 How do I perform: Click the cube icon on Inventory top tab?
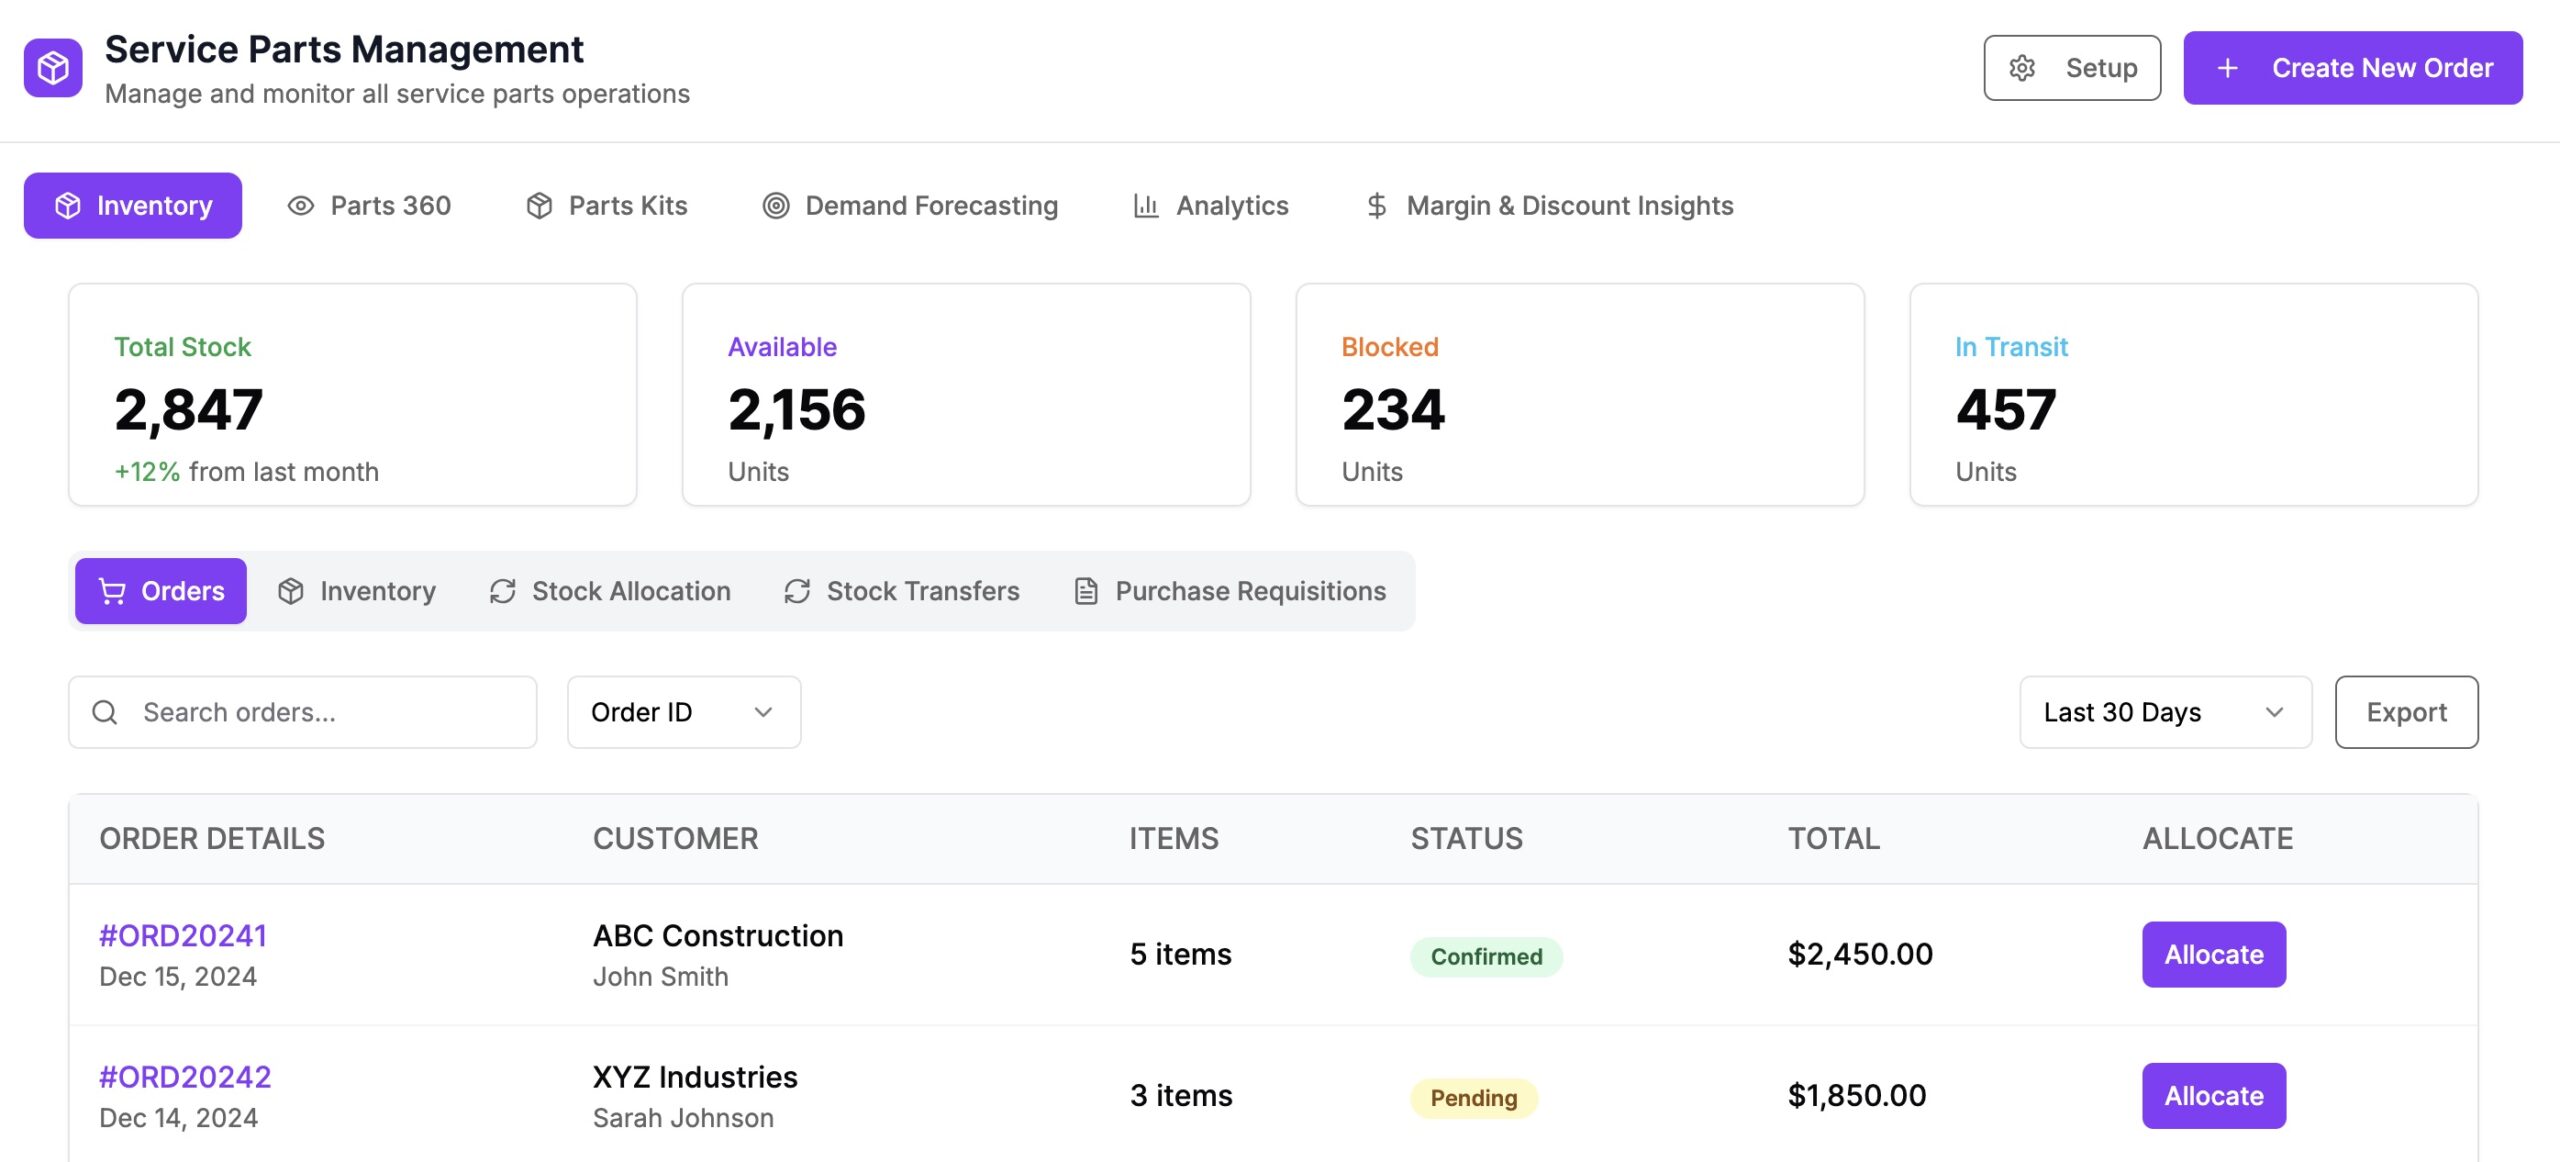click(68, 205)
